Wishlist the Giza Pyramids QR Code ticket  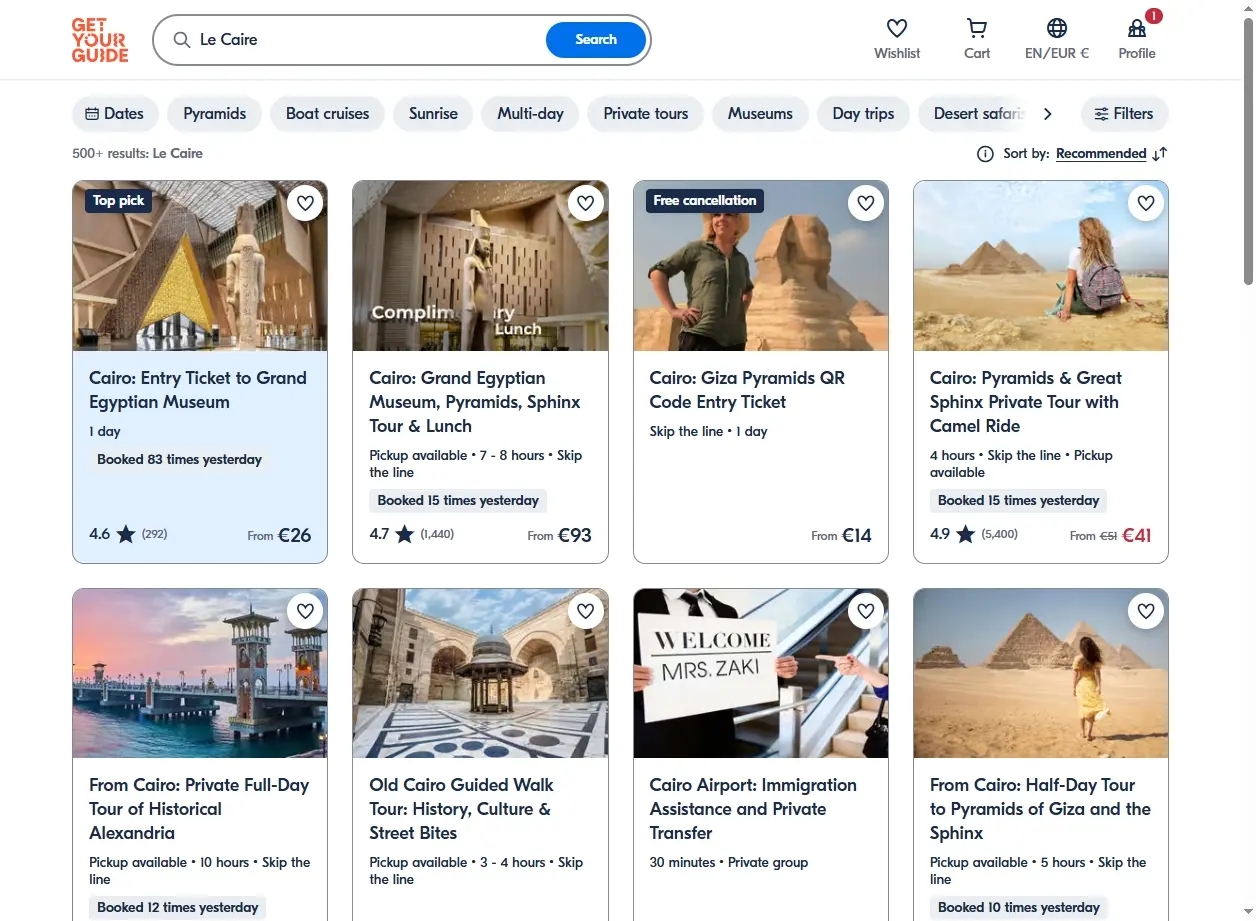pyautogui.click(x=866, y=203)
